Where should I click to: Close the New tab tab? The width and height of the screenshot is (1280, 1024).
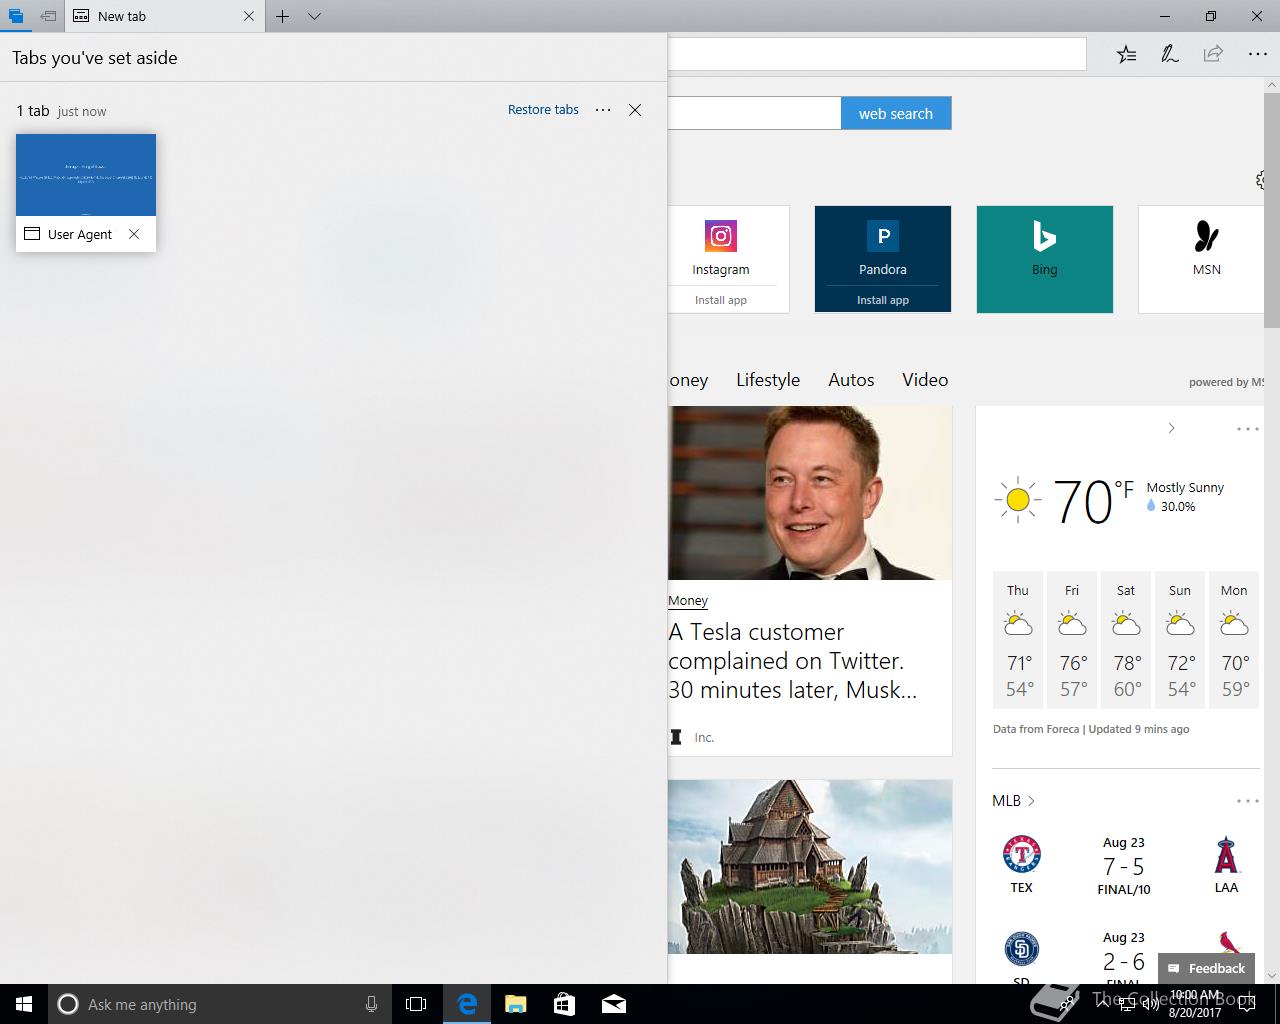pos(249,16)
